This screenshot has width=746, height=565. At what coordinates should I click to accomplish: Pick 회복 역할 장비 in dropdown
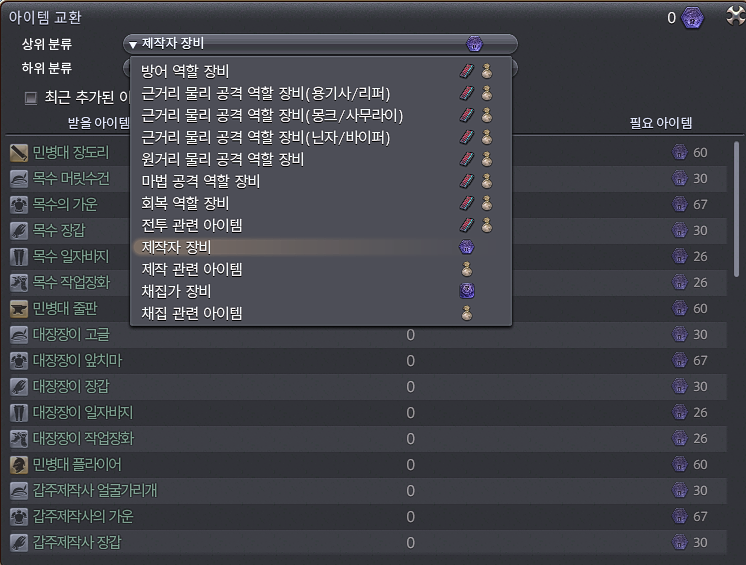coord(320,203)
